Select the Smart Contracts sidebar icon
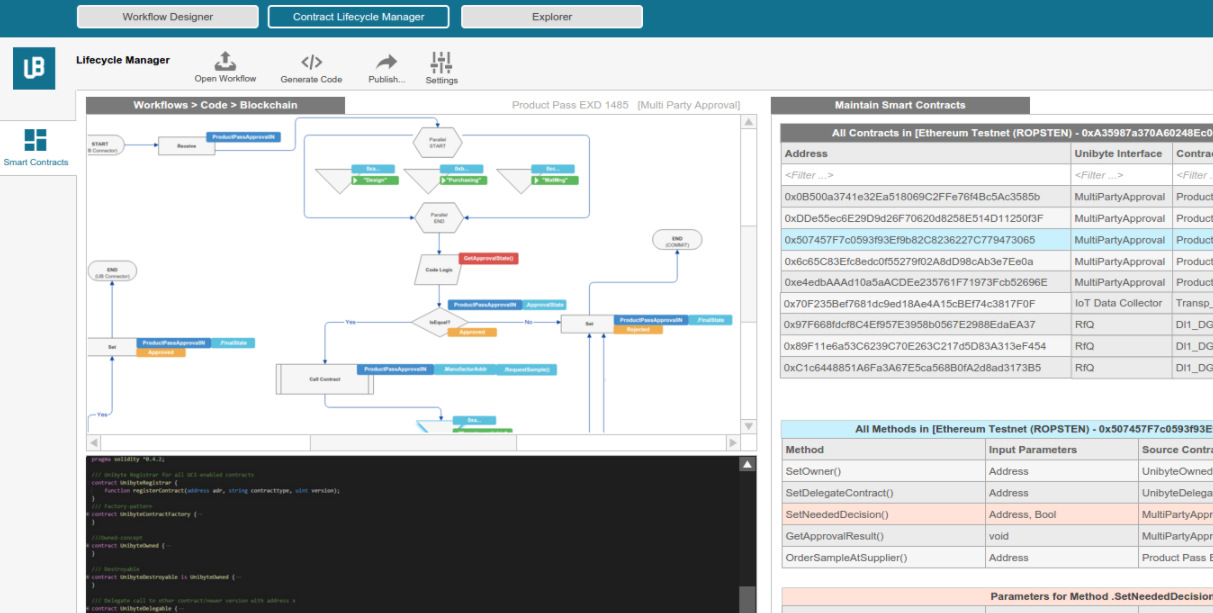The width and height of the screenshot is (1213, 613). 36,140
